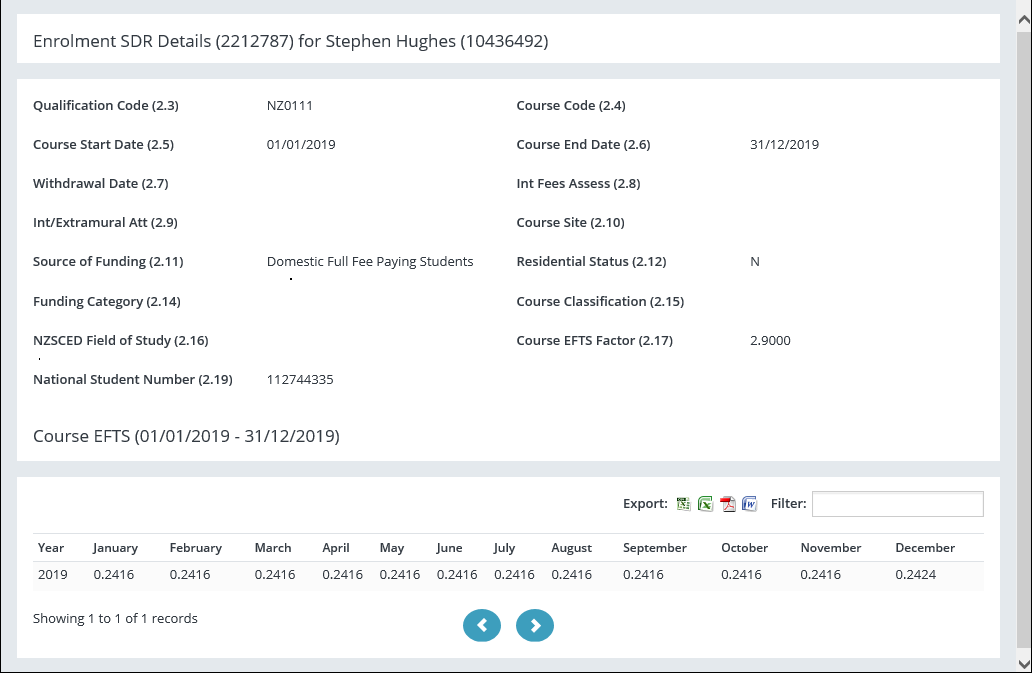Image resolution: width=1032 pixels, height=673 pixels.
Task: Click the scroll down arrow at bottom right
Action: click(1024, 663)
